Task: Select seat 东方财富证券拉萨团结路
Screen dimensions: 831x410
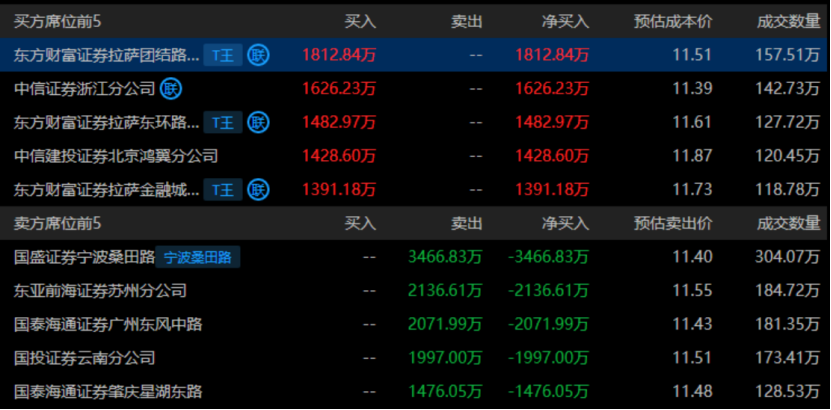Action: tap(107, 55)
